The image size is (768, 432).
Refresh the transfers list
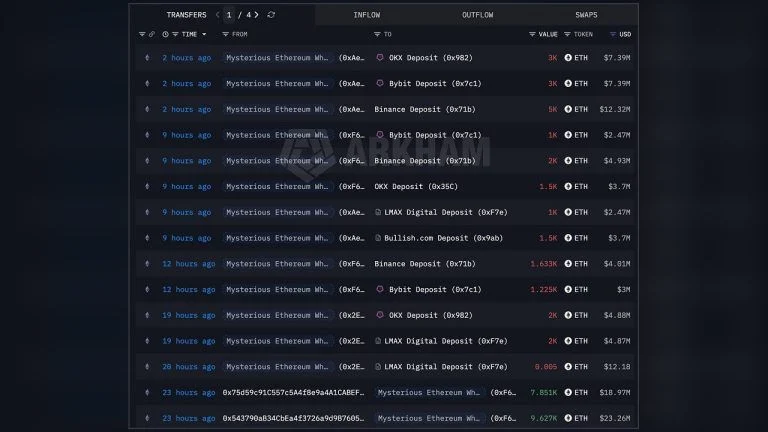[x=271, y=15]
